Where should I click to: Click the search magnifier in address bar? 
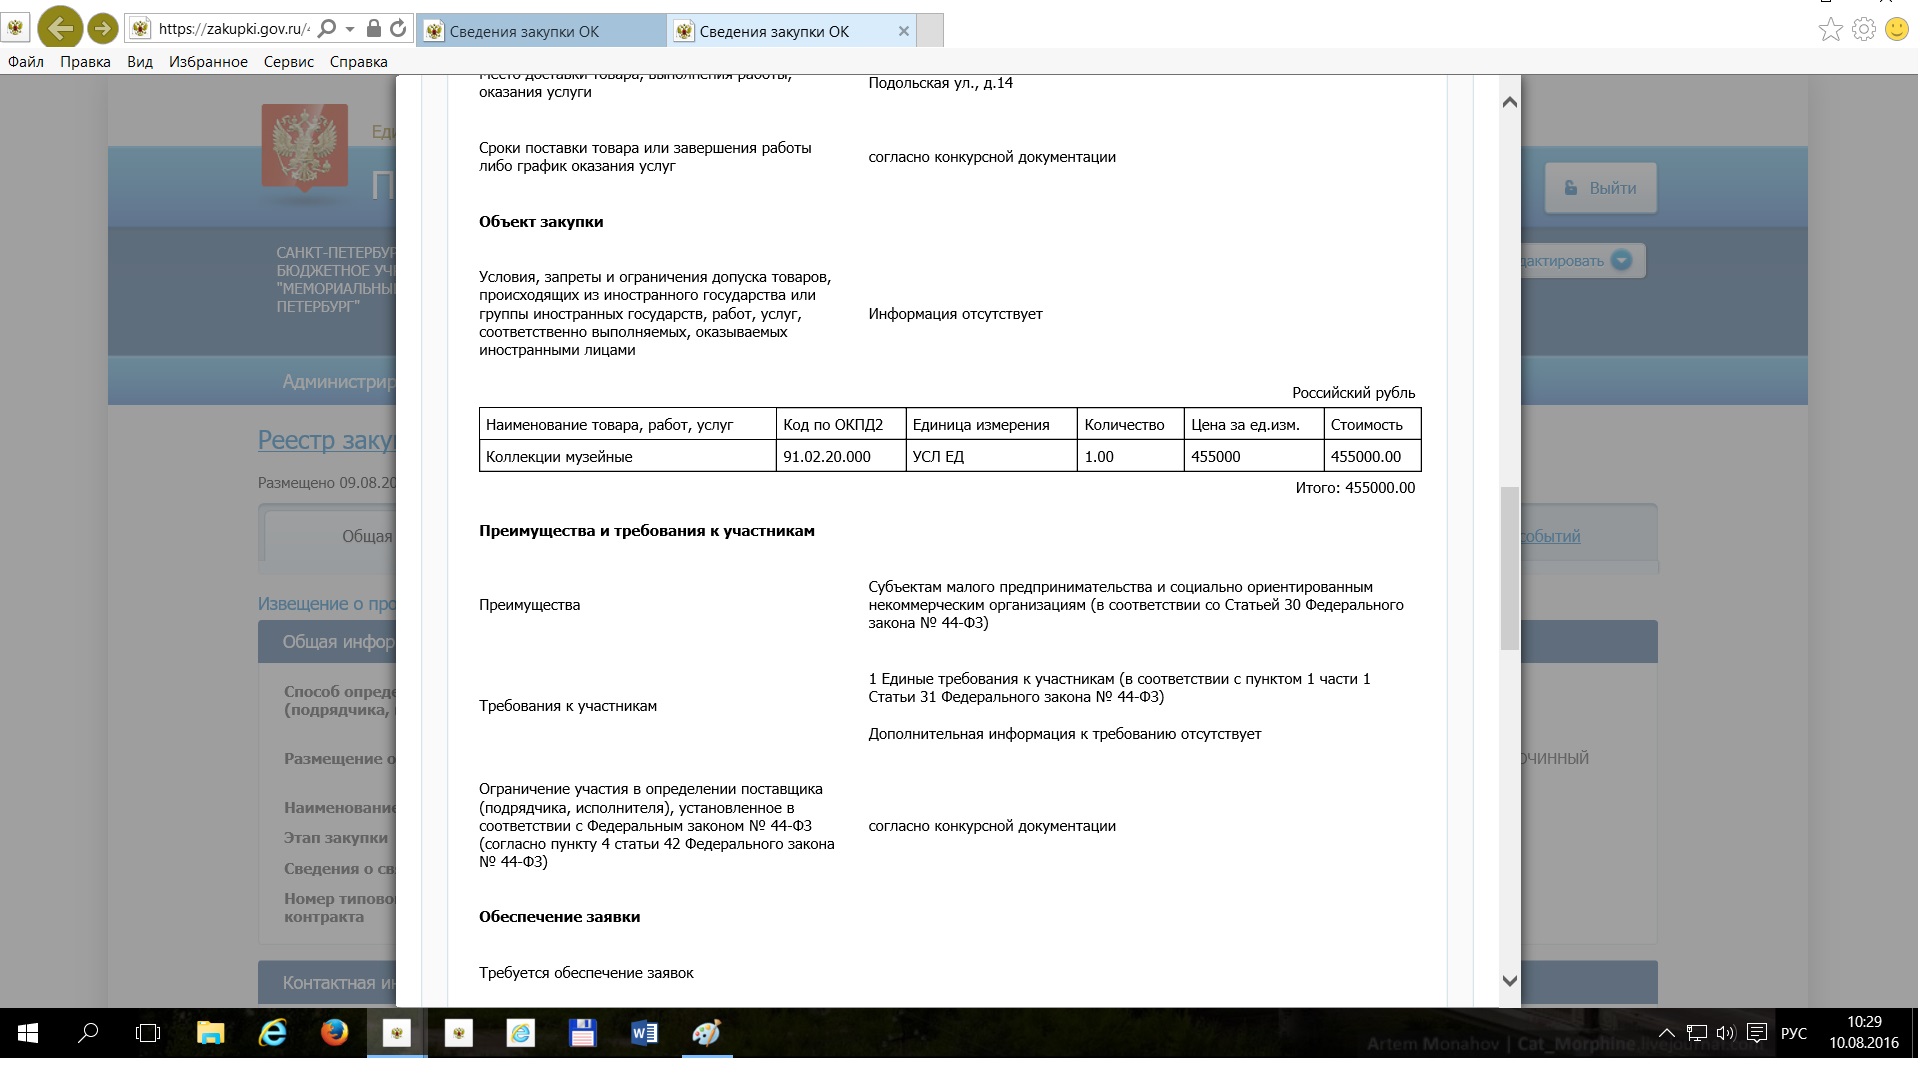[327, 29]
